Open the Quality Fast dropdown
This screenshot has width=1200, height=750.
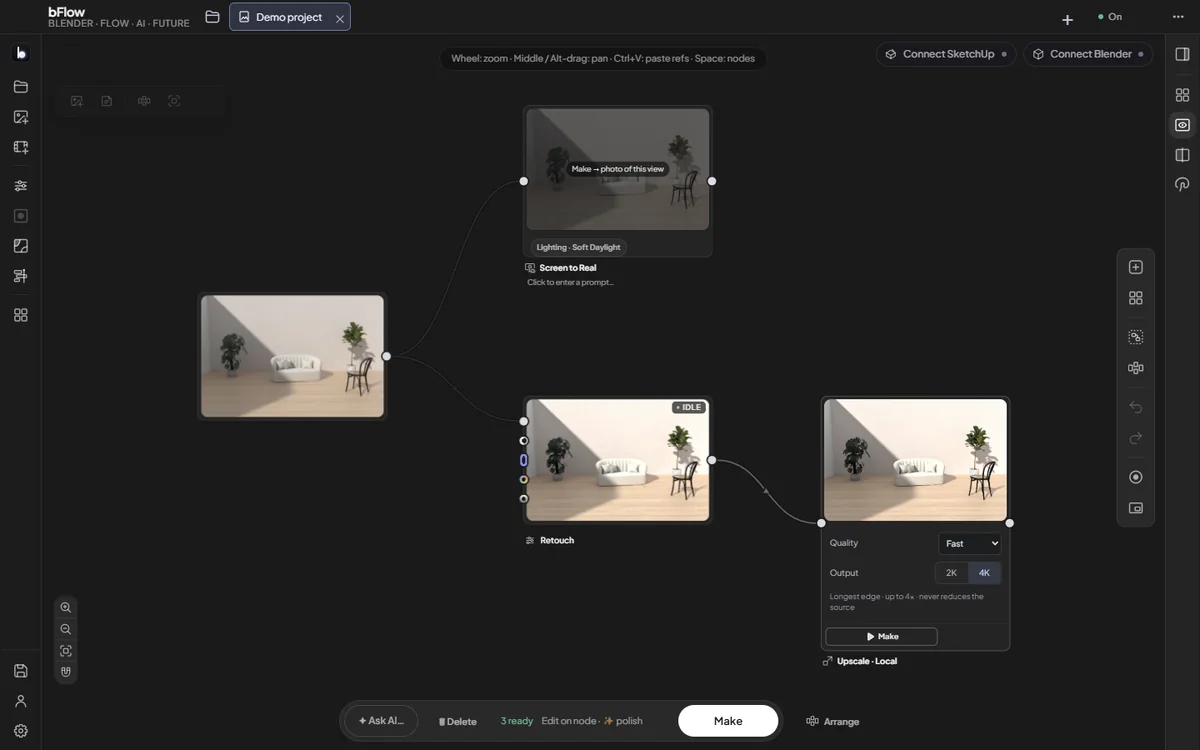click(970, 544)
